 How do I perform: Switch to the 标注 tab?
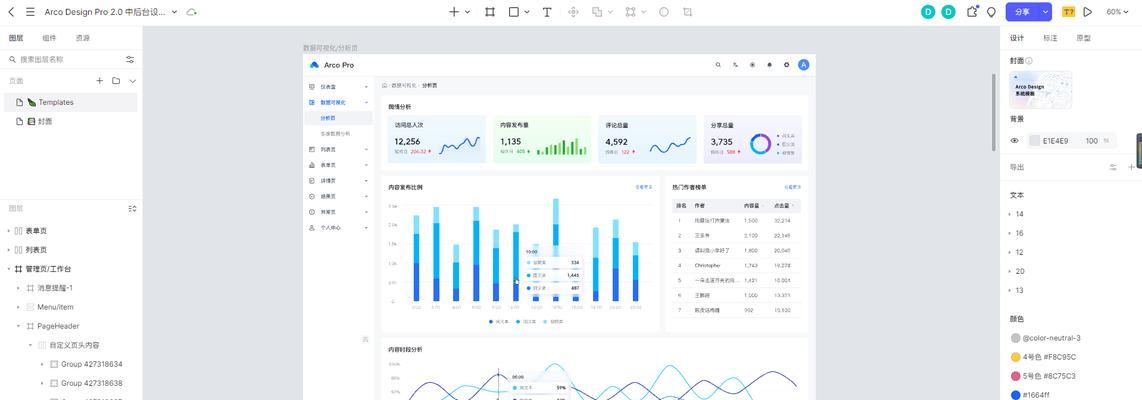[x=1050, y=38]
